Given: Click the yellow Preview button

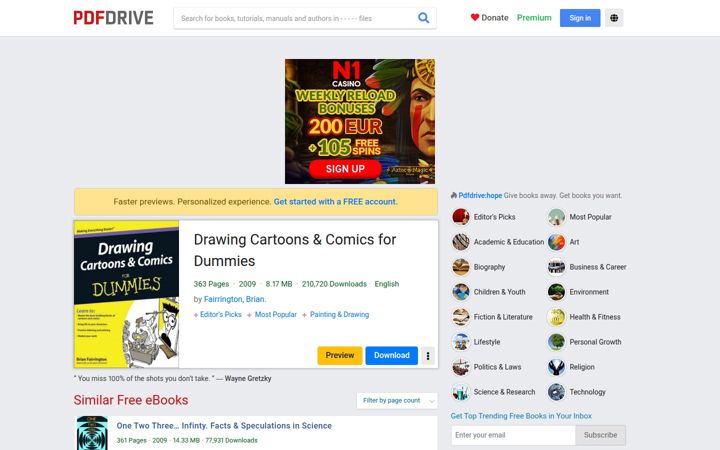Looking at the screenshot, I should (x=340, y=355).
